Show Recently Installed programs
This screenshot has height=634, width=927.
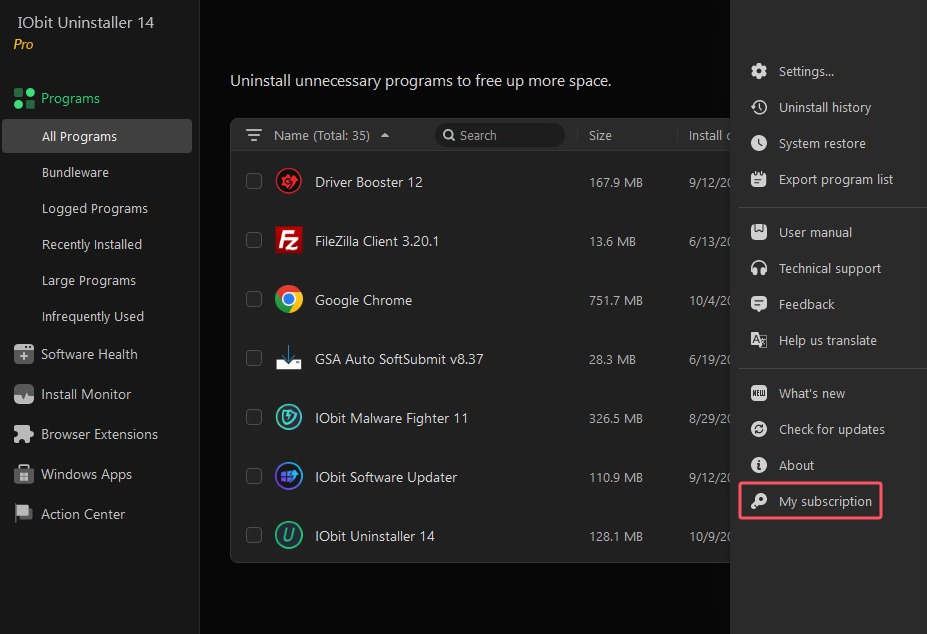point(92,245)
